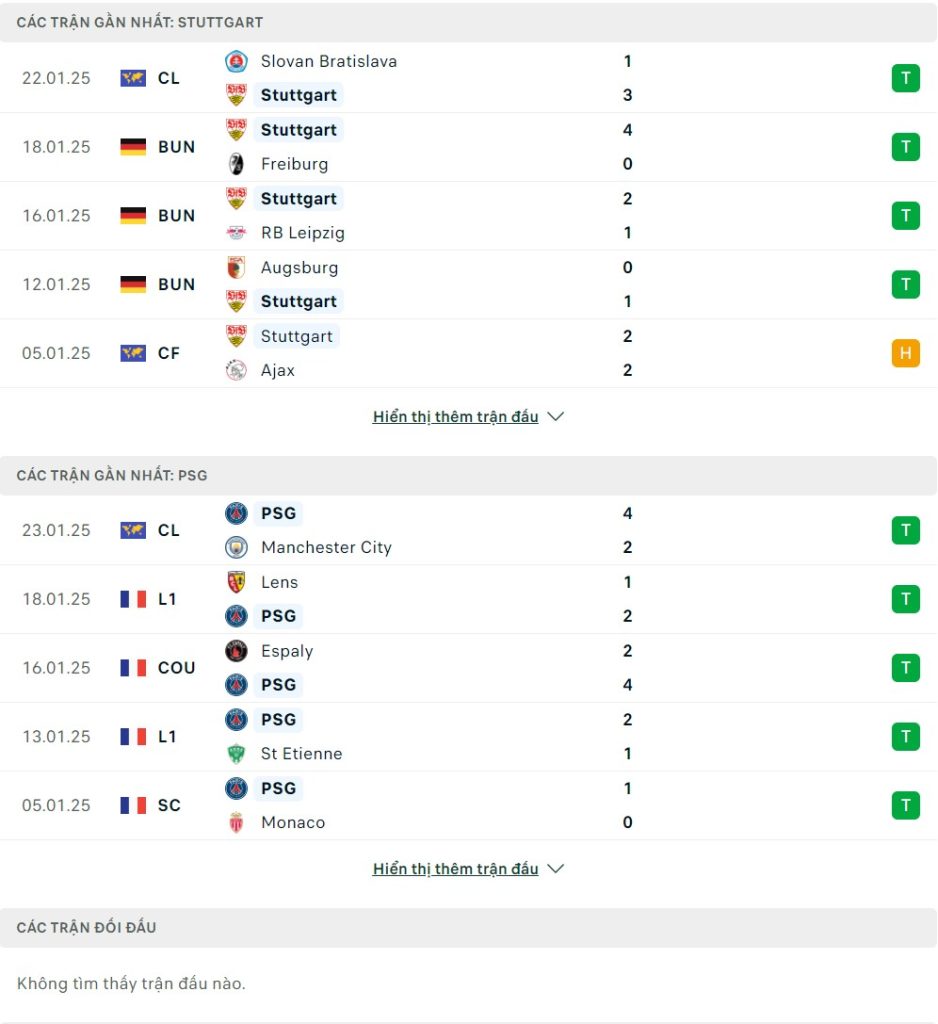
Task: Click the St Etienne green logo
Action: (x=236, y=754)
